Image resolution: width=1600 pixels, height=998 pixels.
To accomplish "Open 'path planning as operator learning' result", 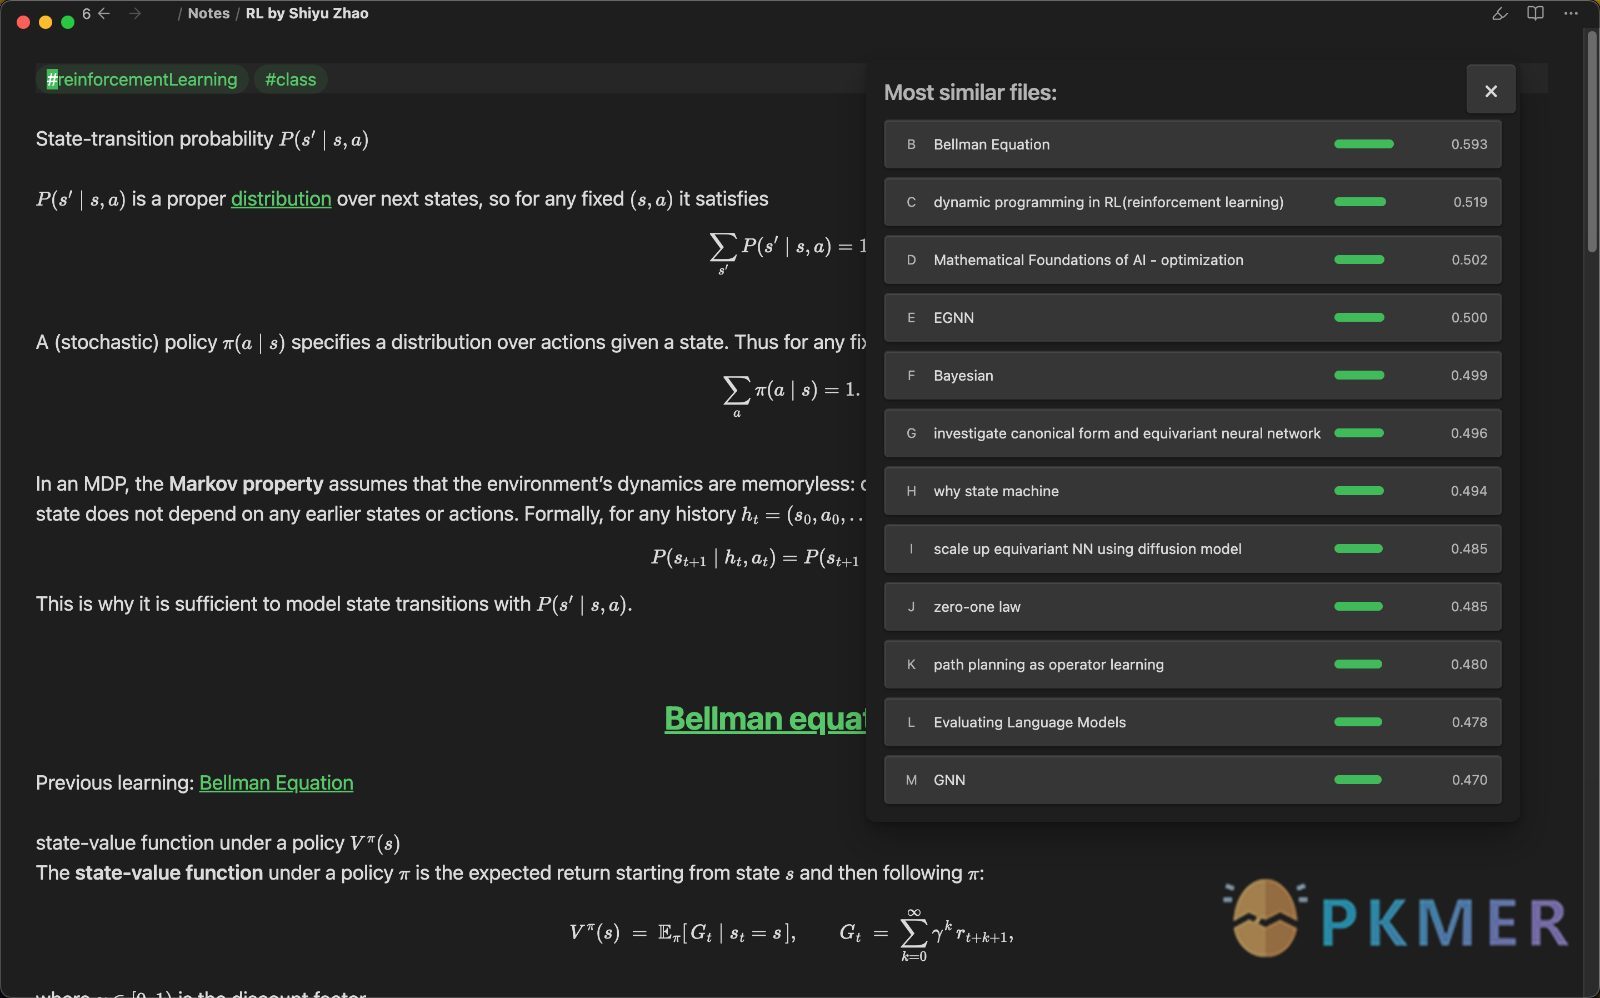I will click(x=1192, y=664).
